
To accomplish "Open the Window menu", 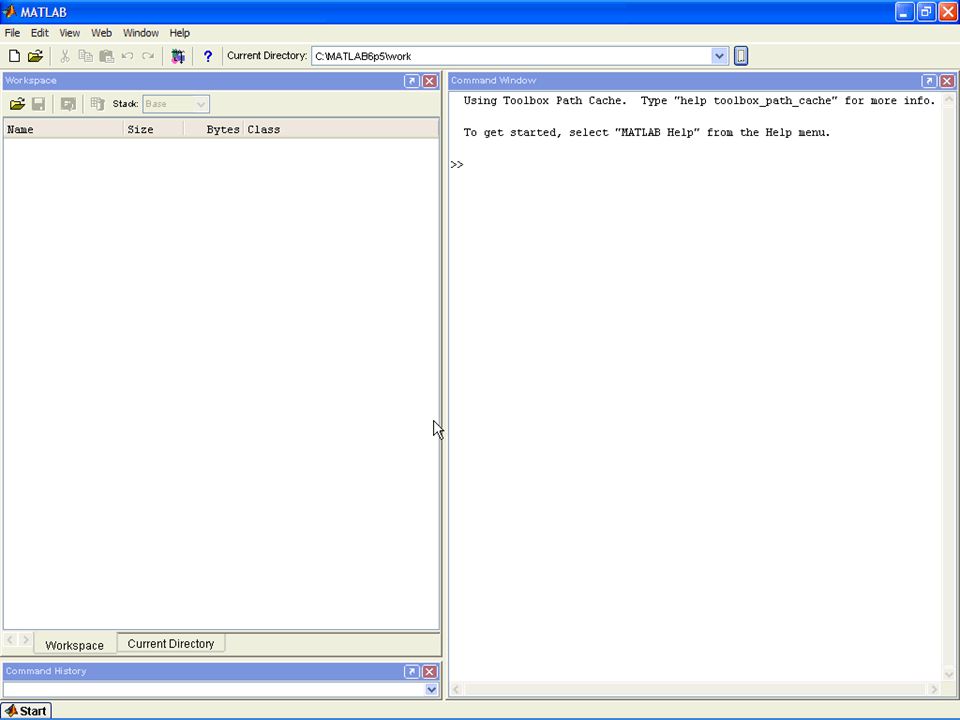I will point(141,33).
